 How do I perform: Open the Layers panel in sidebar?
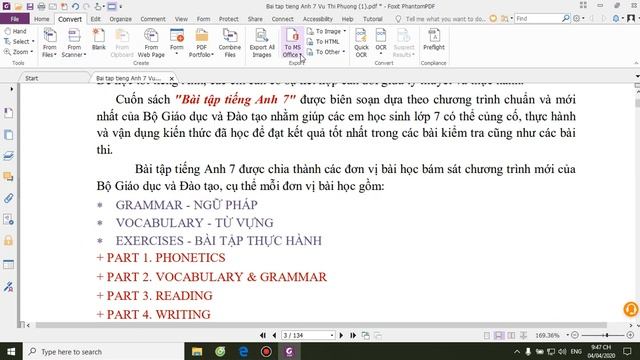9,156
